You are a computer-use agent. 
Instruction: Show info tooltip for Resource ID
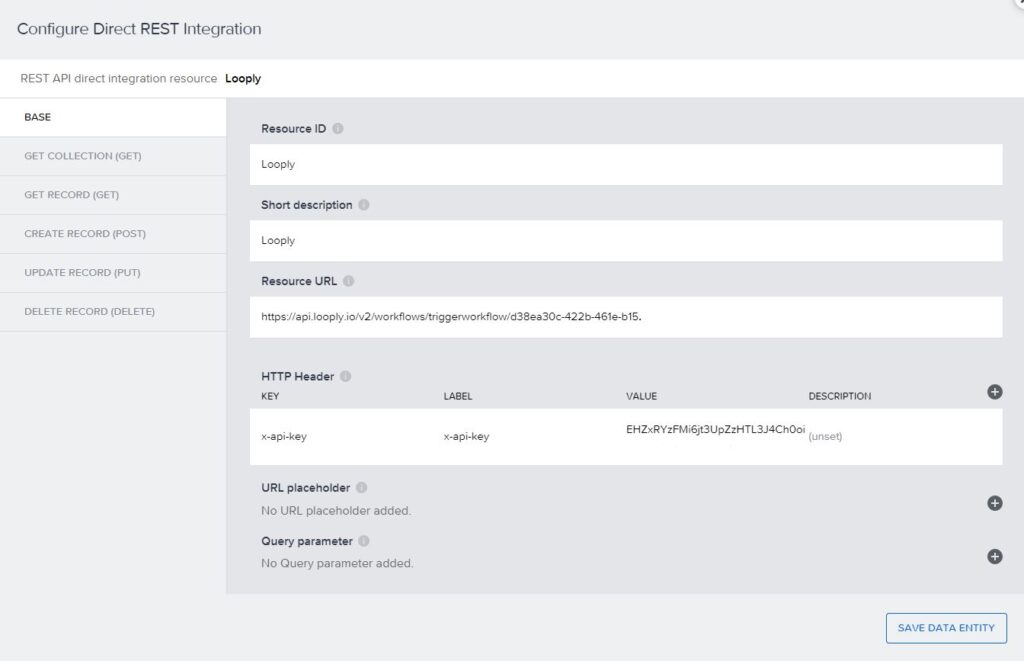[338, 129]
